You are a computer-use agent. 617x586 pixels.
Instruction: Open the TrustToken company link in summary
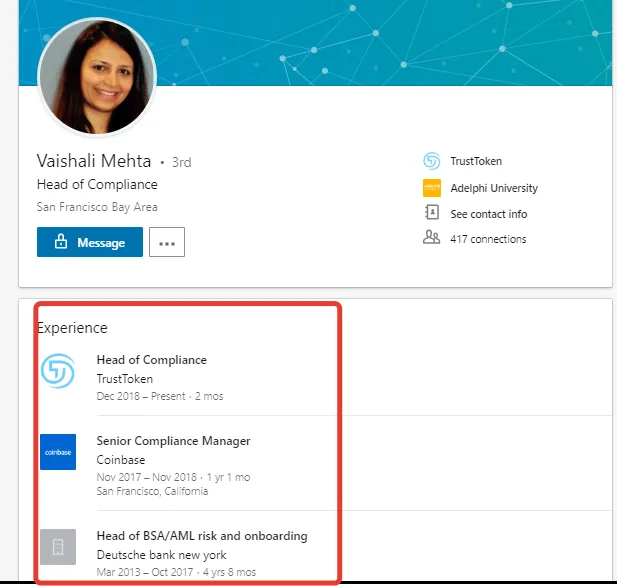click(476, 161)
